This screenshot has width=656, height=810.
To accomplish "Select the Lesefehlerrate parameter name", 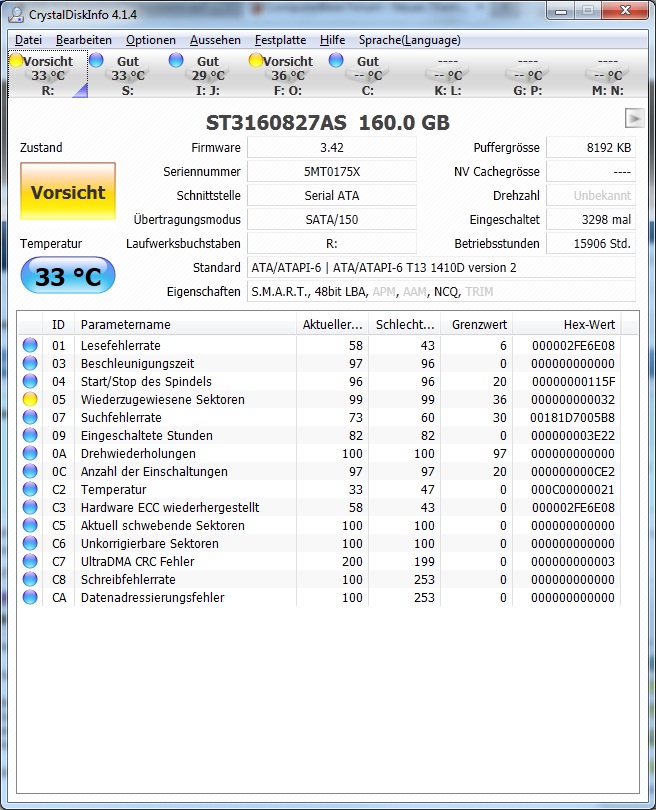I will point(120,345).
